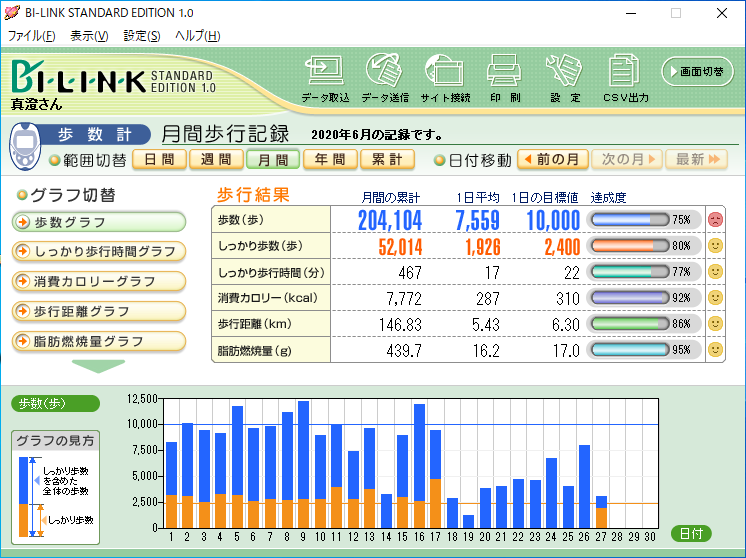Switch range to 週間

(216, 159)
